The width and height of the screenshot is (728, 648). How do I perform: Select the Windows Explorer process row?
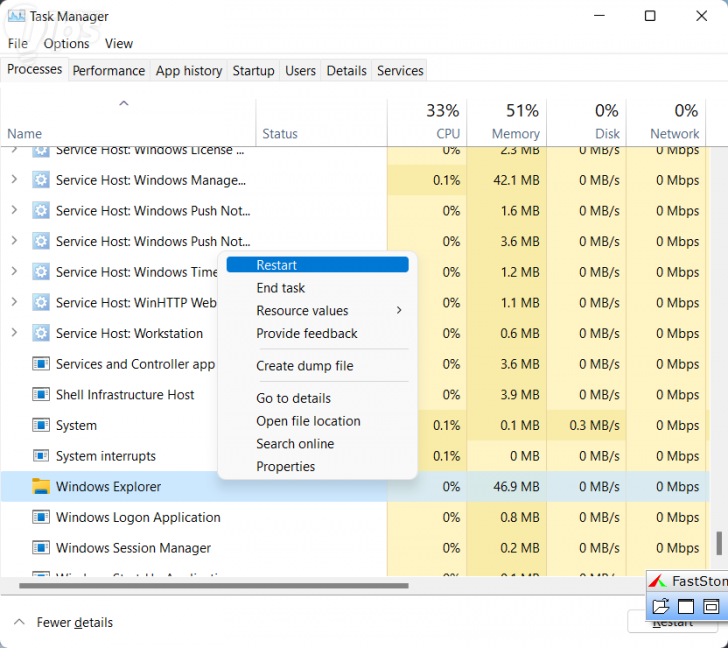pos(355,486)
